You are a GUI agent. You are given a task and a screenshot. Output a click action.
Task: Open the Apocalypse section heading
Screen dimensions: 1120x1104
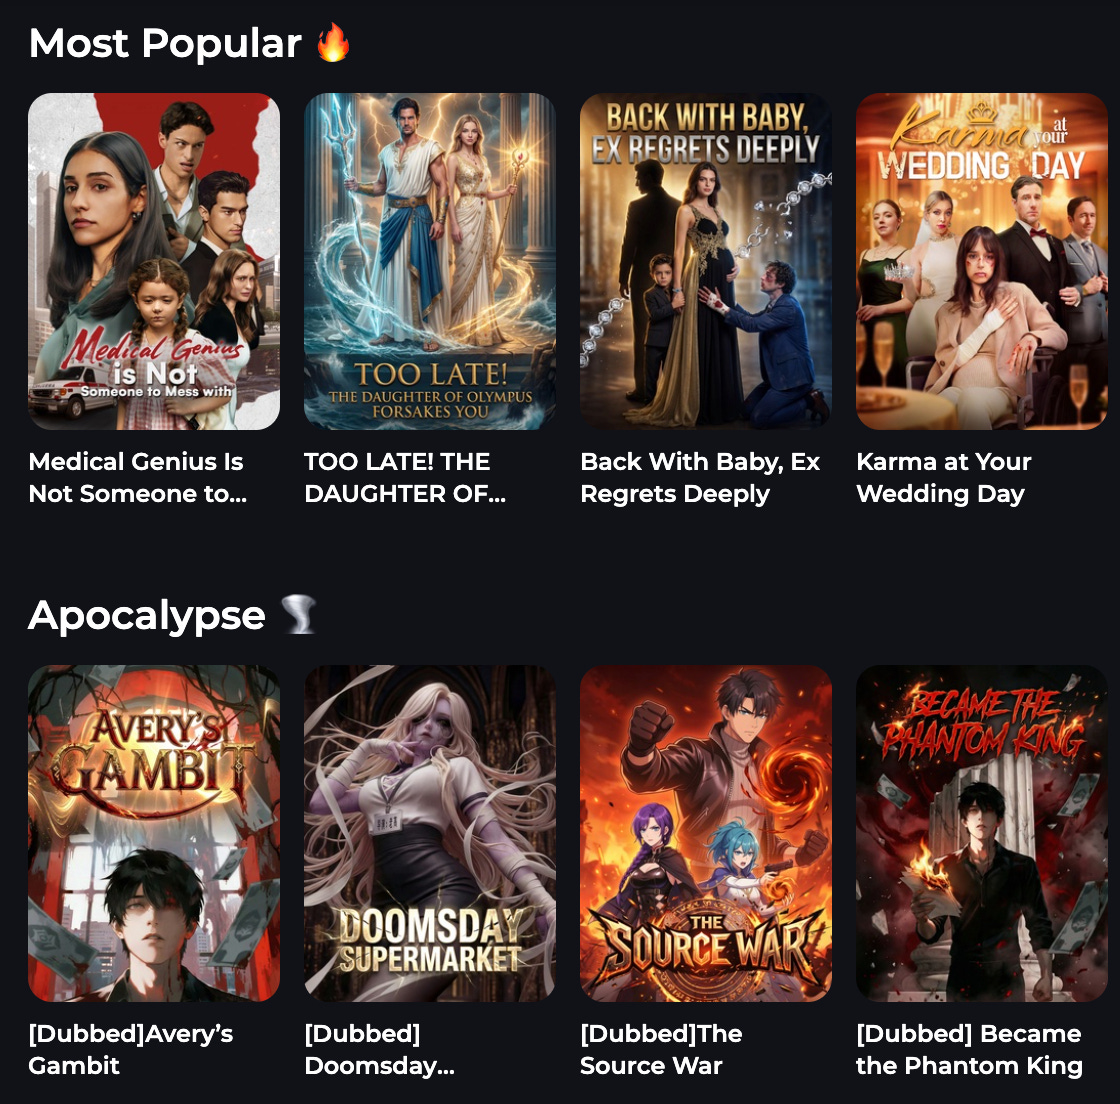[146, 616]
